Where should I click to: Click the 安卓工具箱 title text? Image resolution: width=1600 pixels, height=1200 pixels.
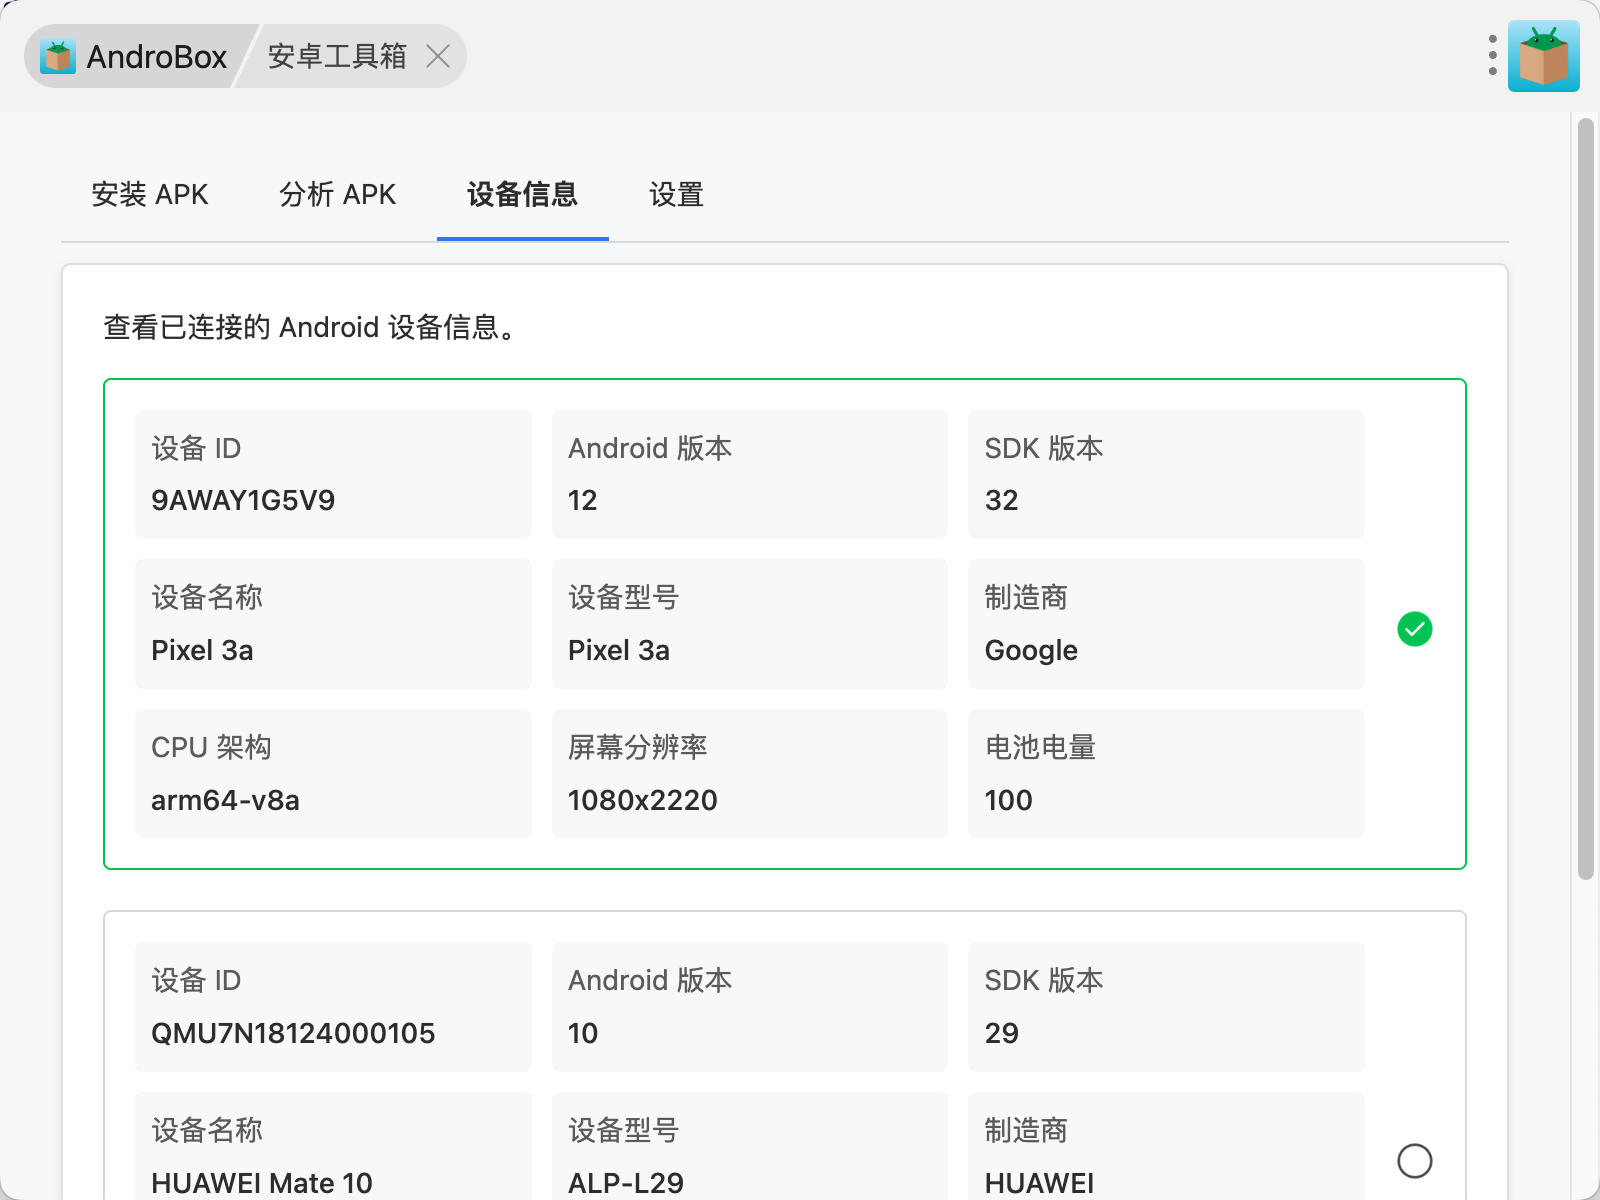click(x=337, y=56)
